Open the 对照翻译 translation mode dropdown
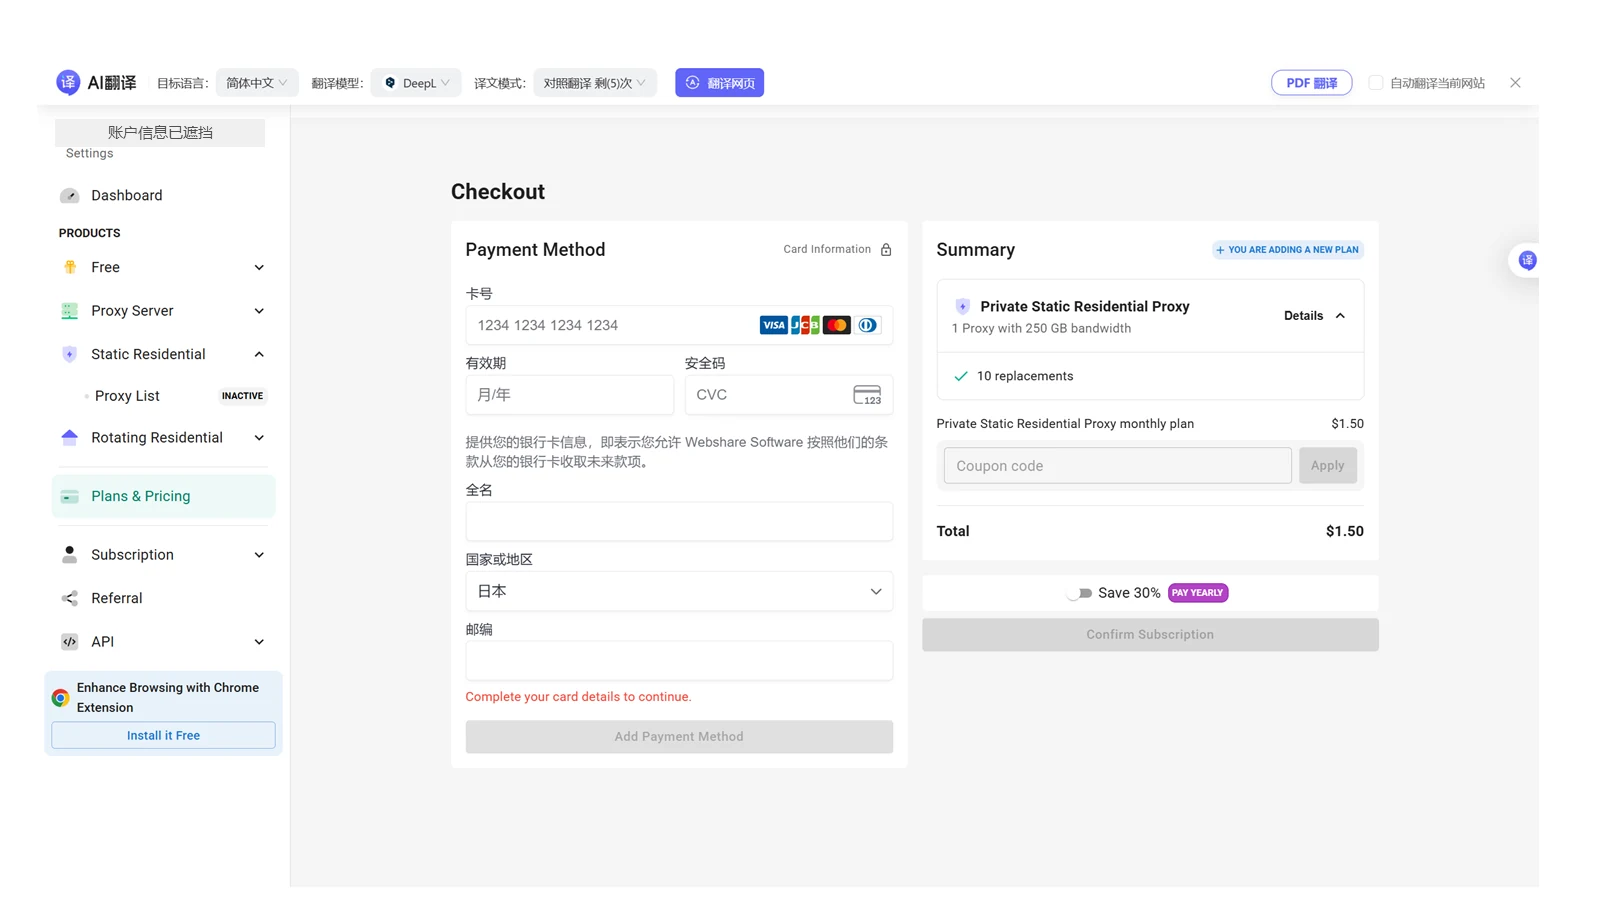The height and width of the screenshot is (900, 1600). click(x=595, y=83)
